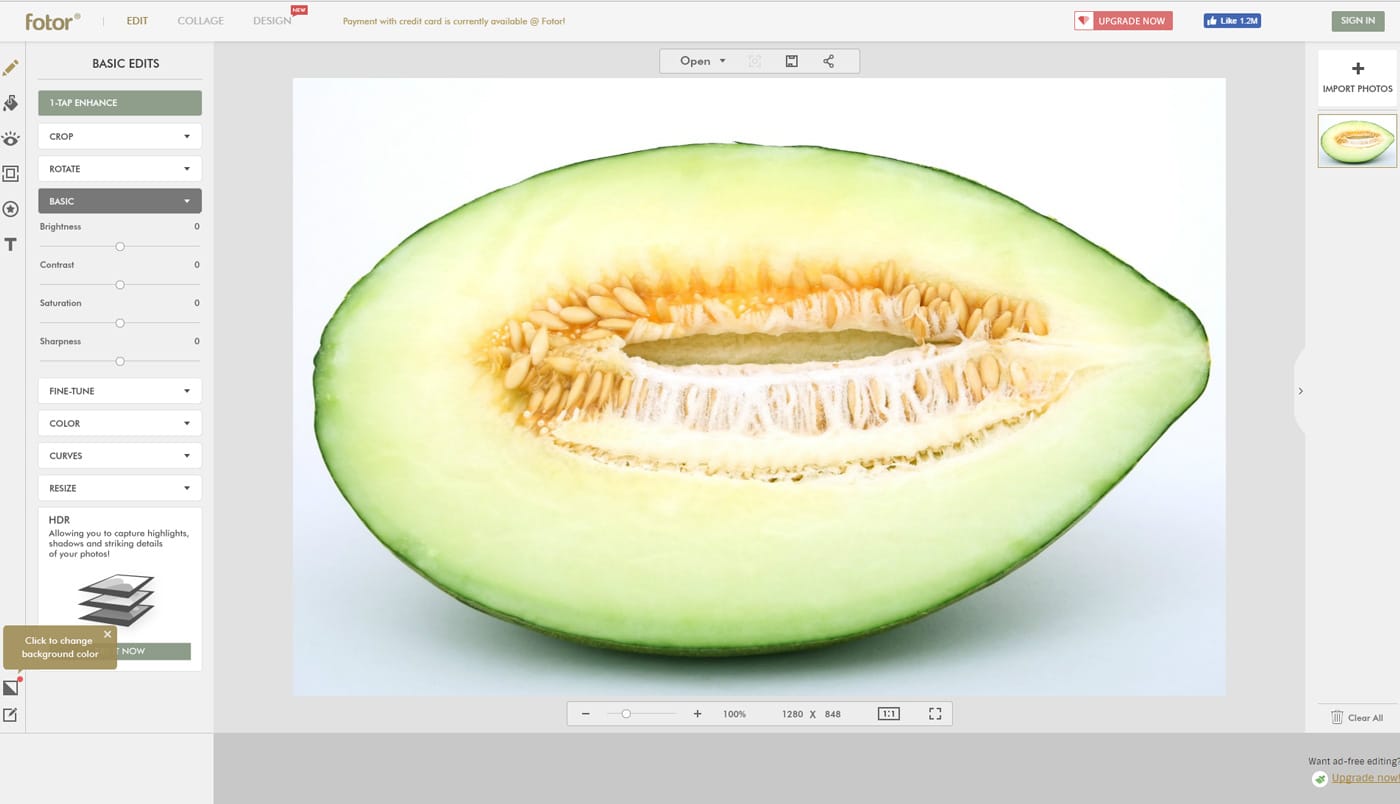Toggle fullscreen view icon
Image resolution: width=1400 pixels, height=804 pixels.
pyautogui.click(x=935, y=714)
